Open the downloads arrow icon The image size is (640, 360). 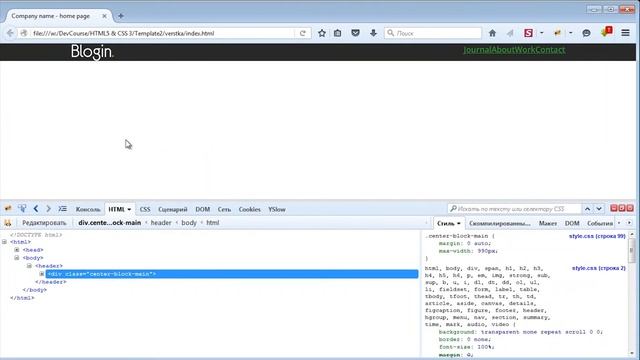click(373, 33)
